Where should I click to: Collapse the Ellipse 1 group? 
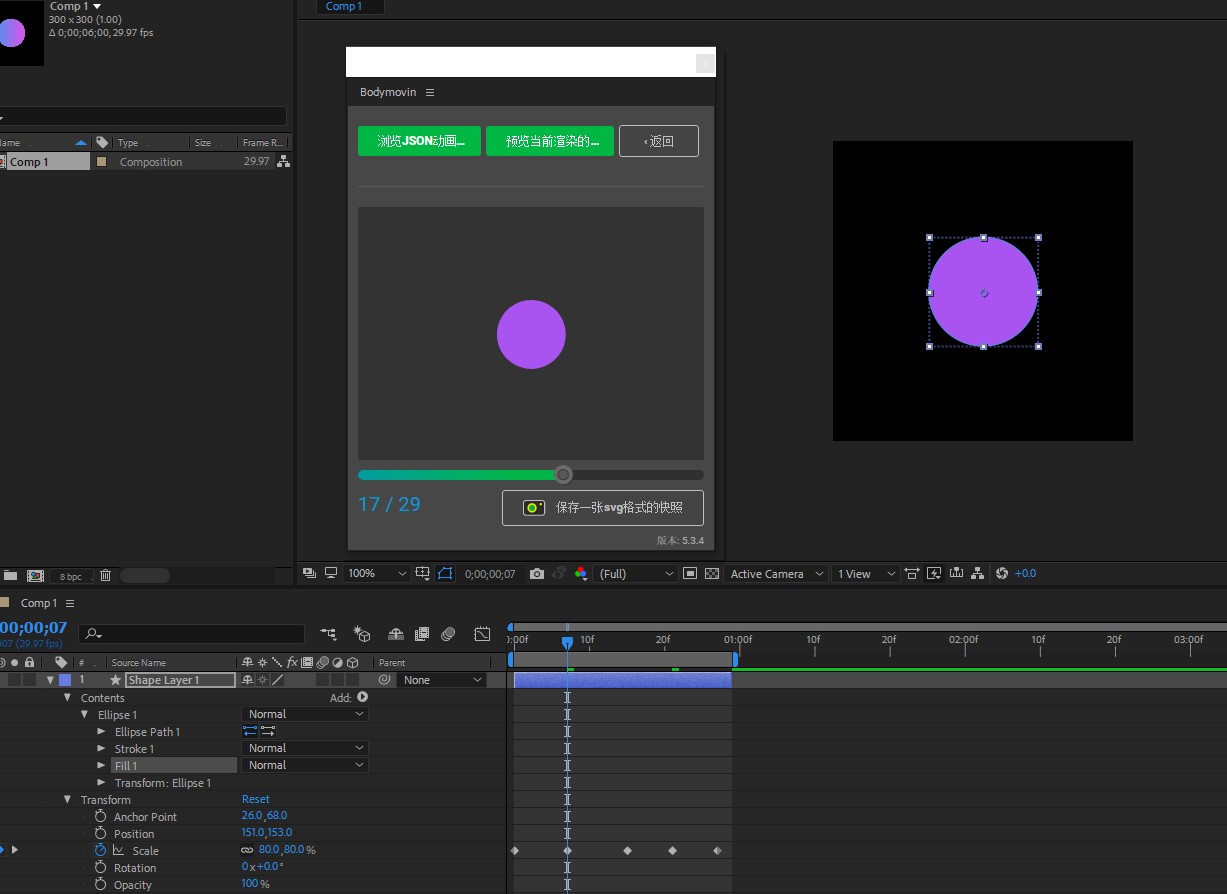click(x=84, y=714)
